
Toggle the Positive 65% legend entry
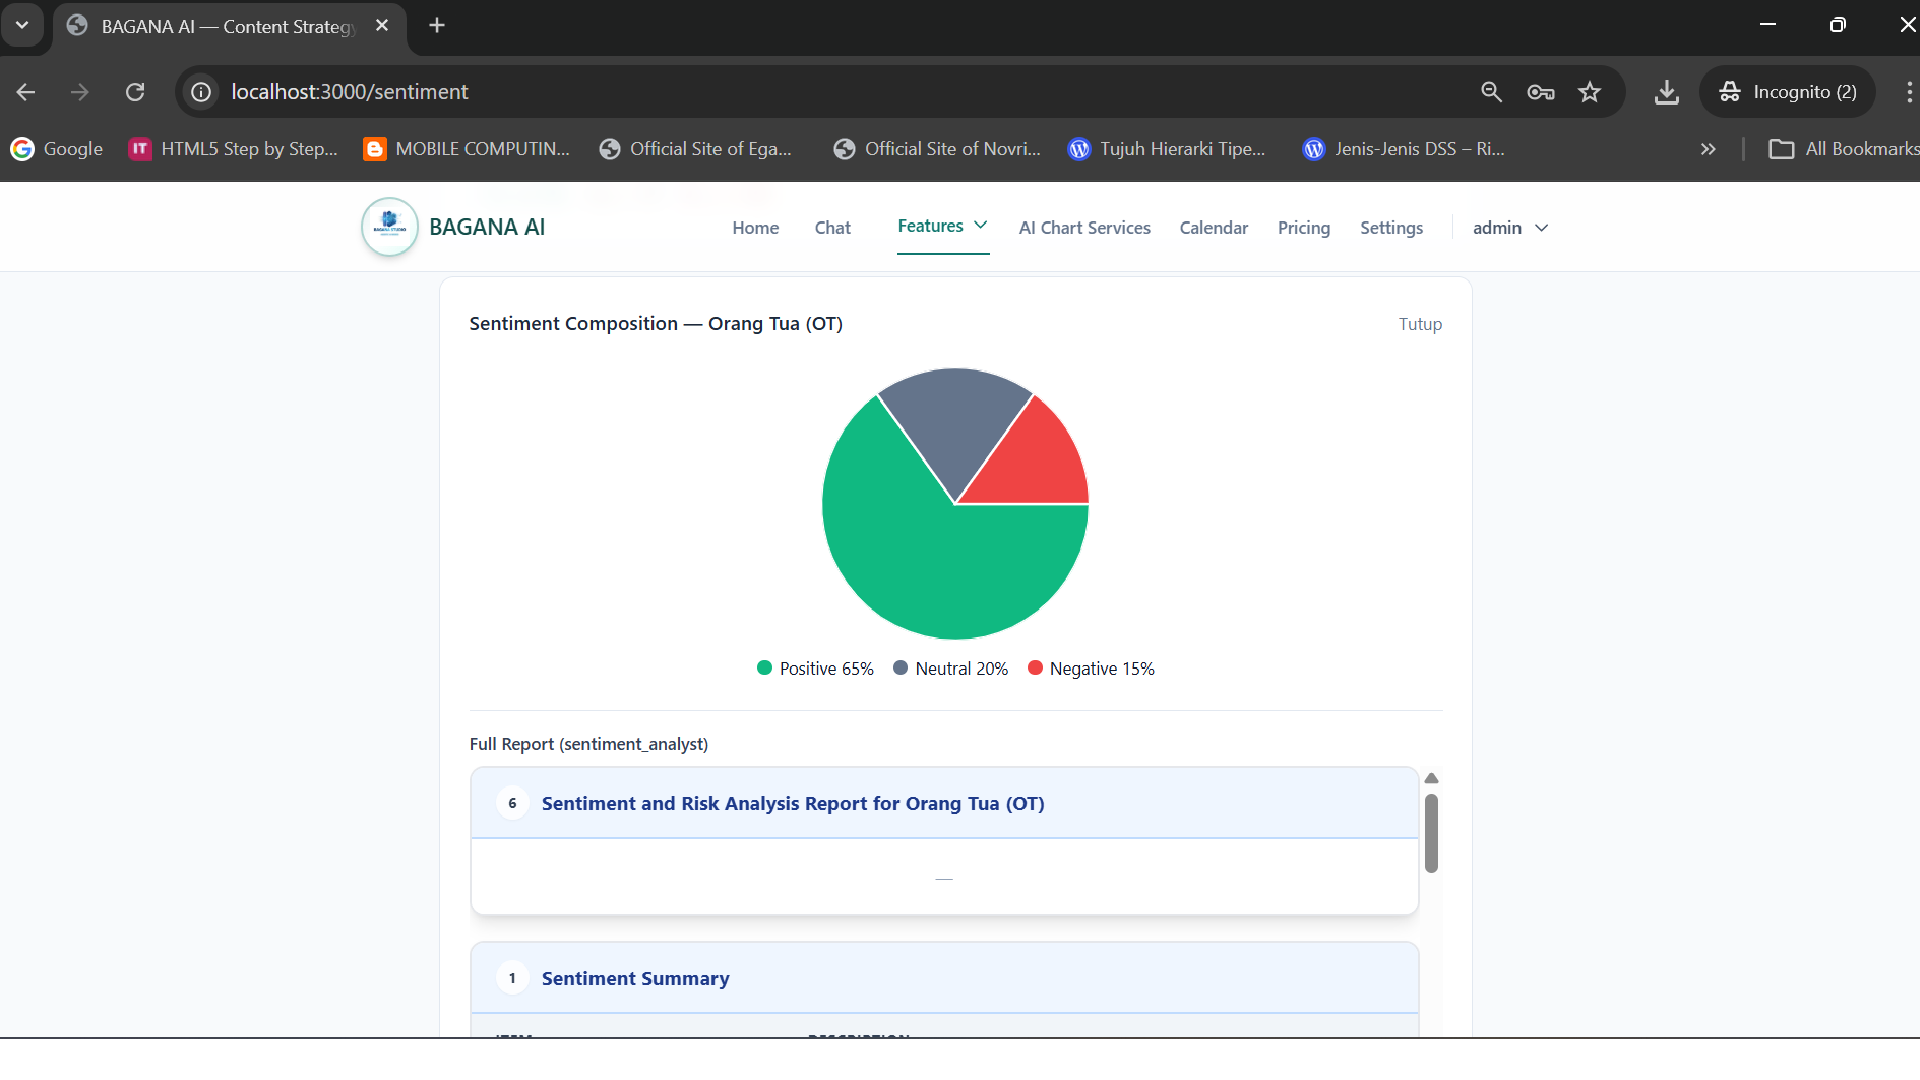pos(814,668)
